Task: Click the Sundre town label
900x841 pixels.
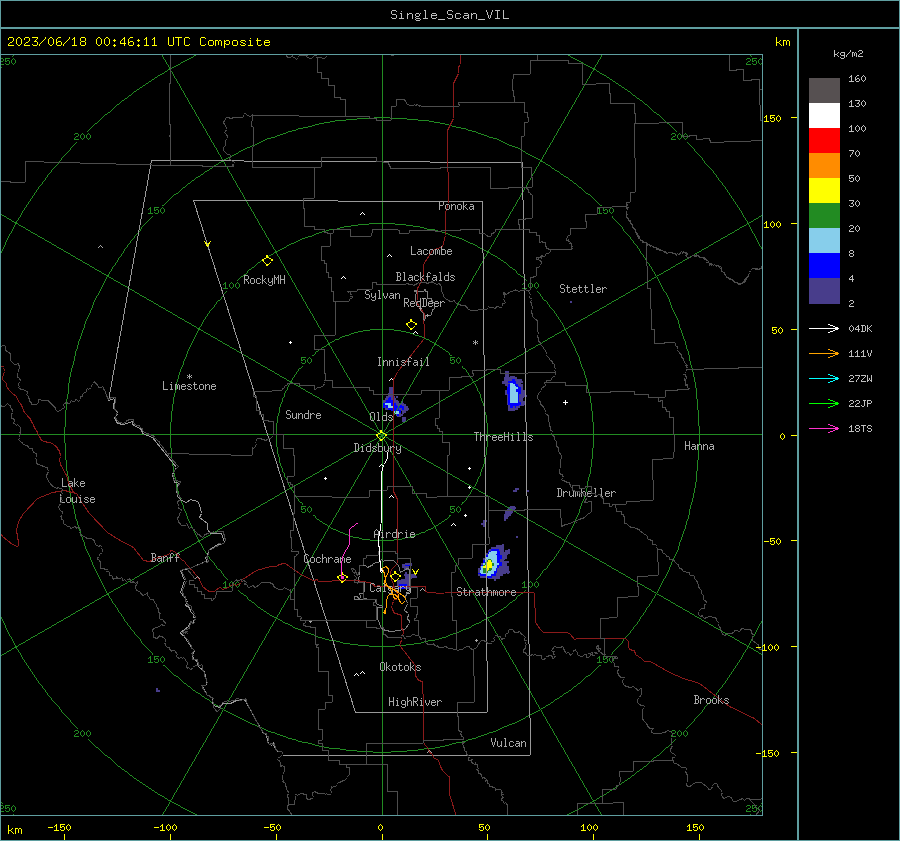Action: pos(303,415)
